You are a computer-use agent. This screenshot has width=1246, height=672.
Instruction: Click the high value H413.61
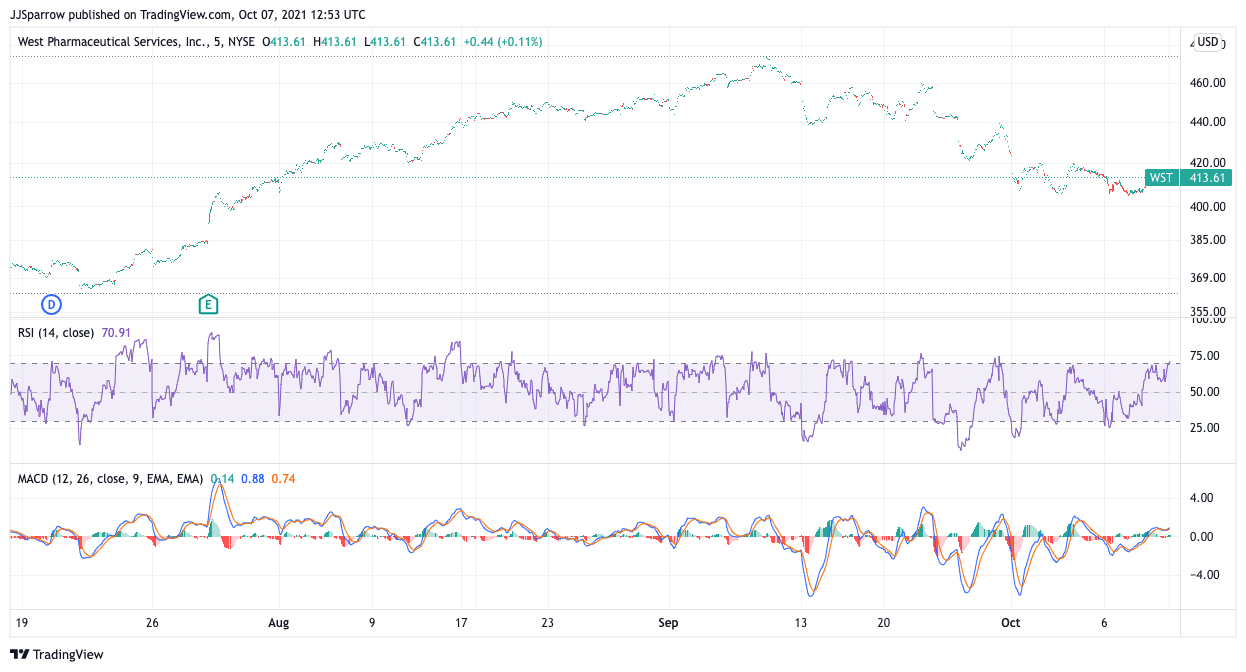pos(335,42)
